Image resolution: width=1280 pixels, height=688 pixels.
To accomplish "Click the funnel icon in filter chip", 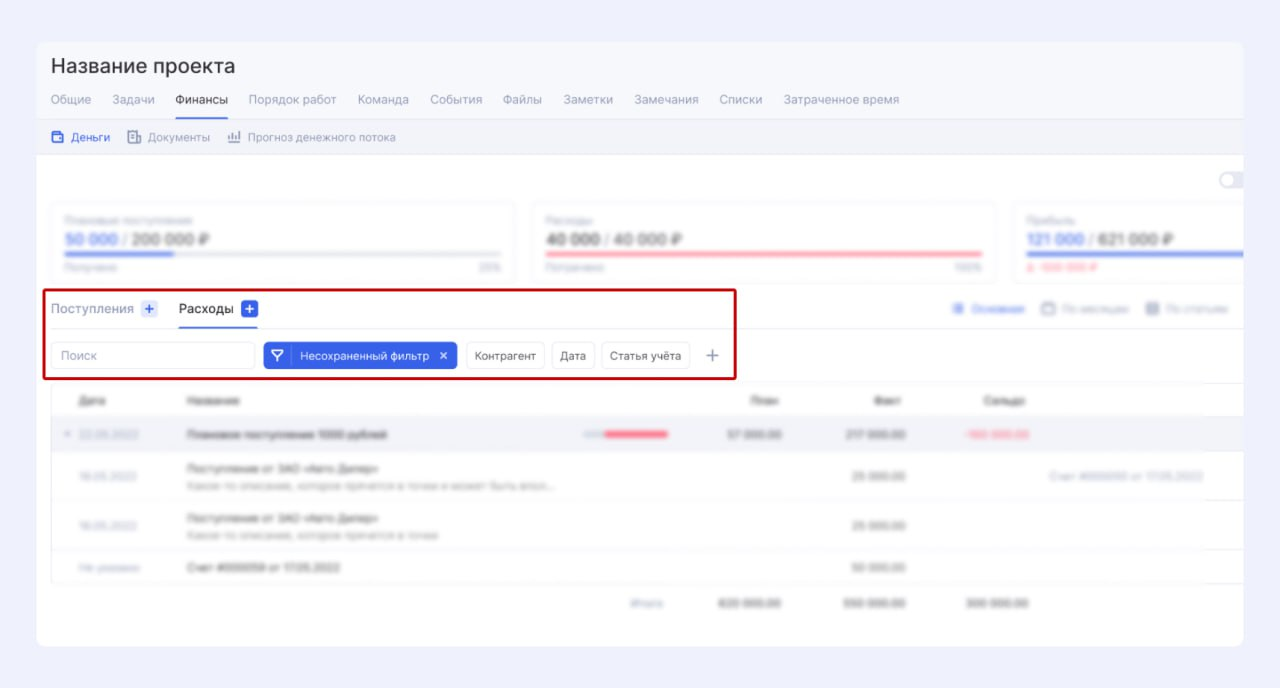I will click(278, 356).
